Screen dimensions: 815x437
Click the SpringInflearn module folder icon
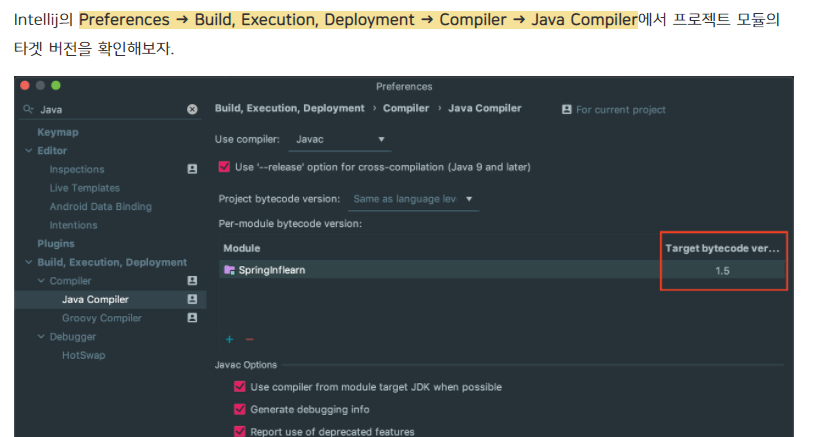[229, 270]
